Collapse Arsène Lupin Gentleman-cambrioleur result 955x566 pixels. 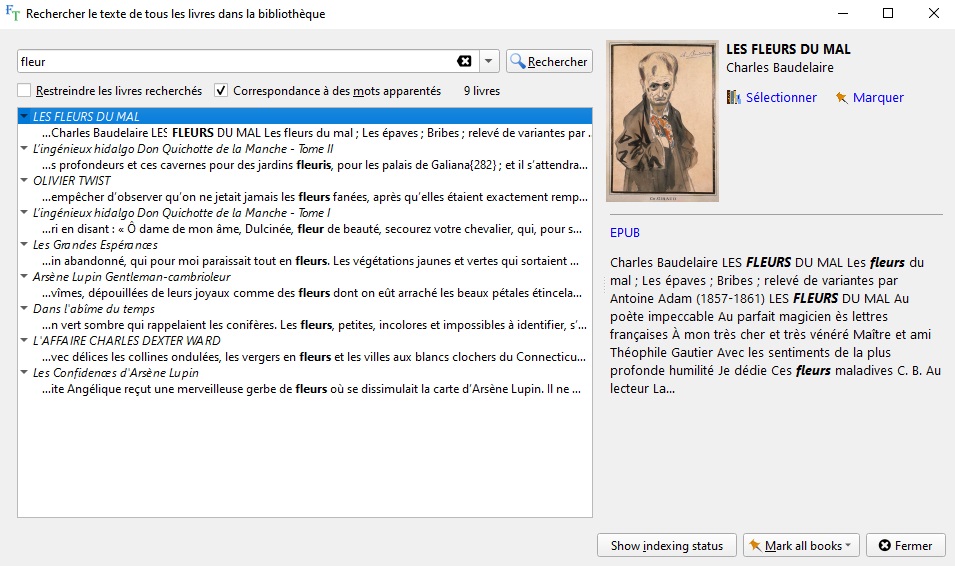(24, 276)
